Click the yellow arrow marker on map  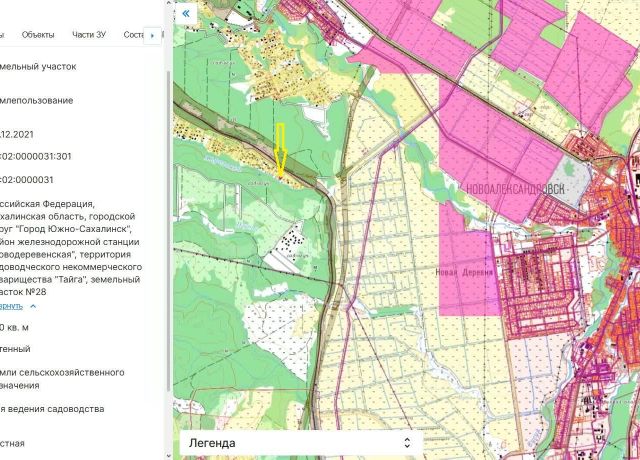point(280,151)
